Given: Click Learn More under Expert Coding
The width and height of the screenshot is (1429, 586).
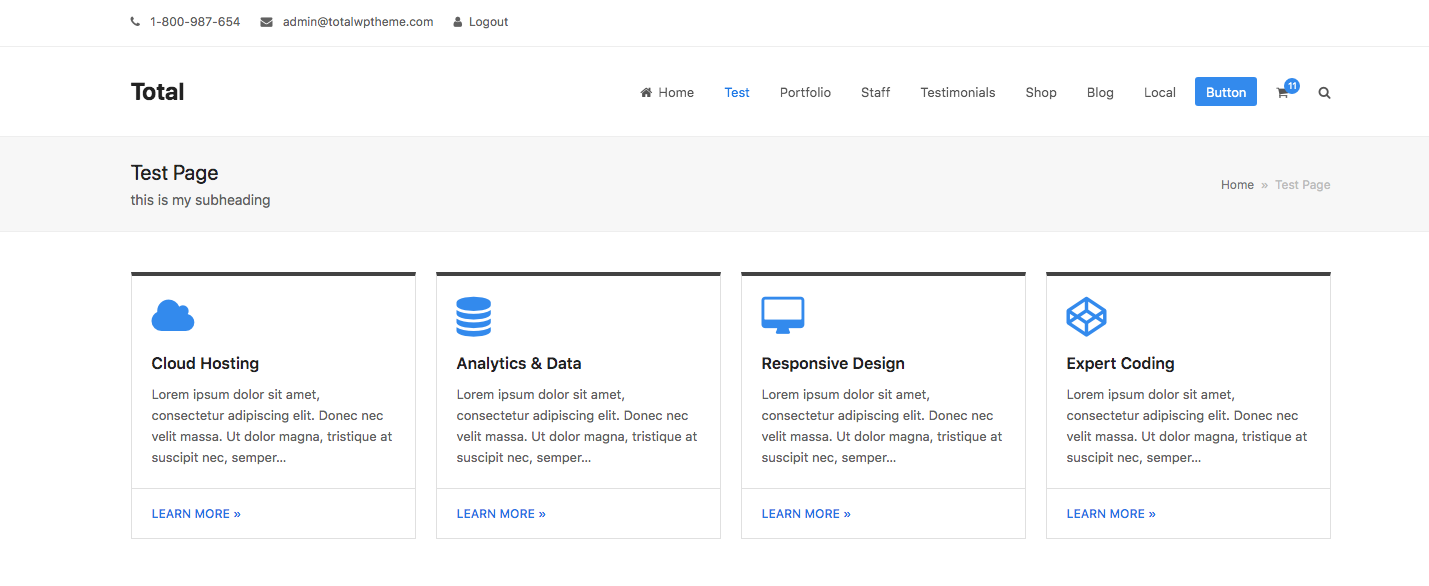Looking at the screenshot, I should coord(1111,514).
